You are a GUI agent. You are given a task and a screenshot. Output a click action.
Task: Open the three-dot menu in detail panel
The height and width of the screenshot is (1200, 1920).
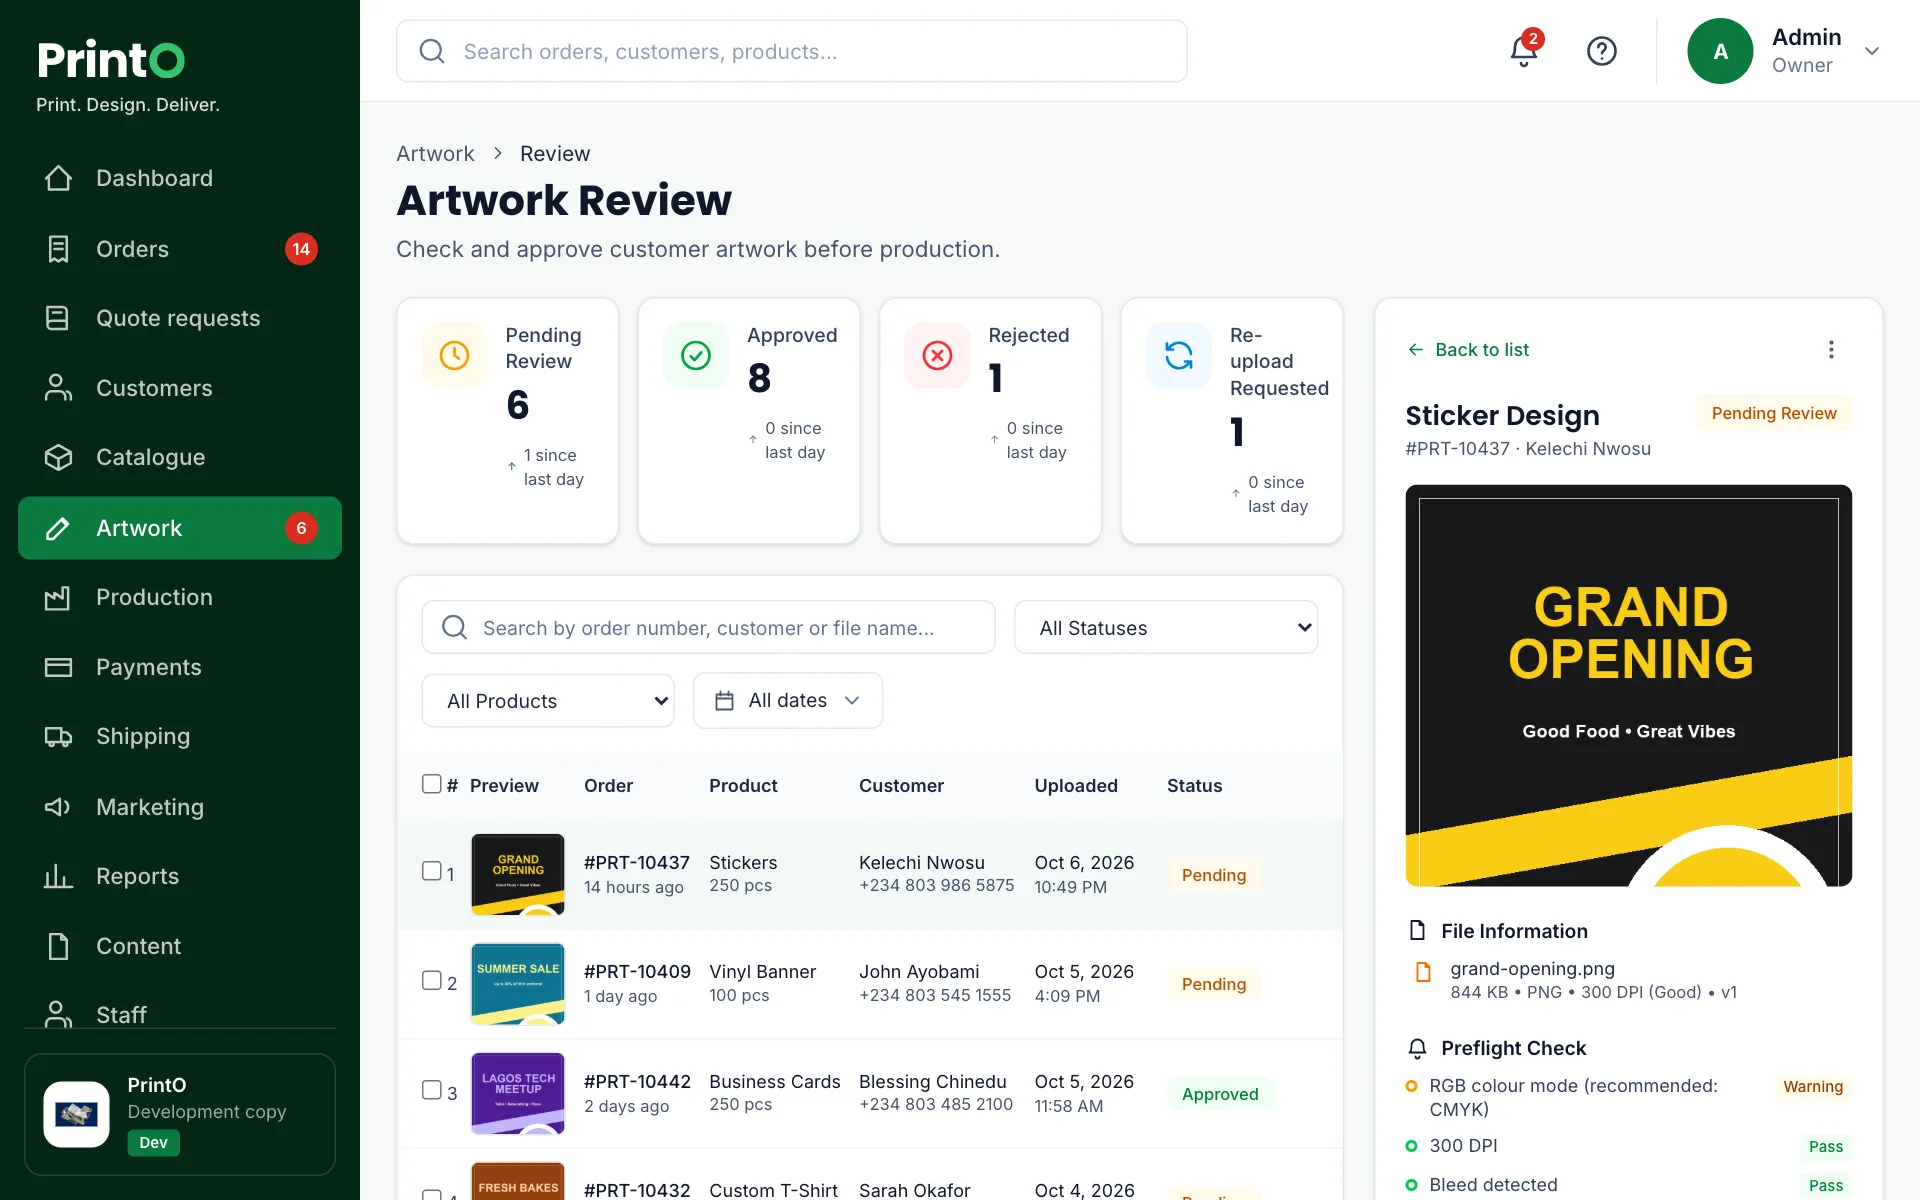click(1831, 349)
